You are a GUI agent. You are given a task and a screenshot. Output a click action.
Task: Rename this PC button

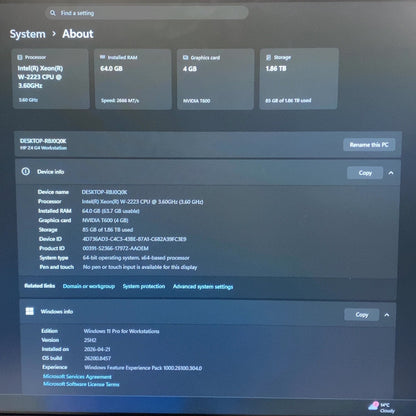click(x=369, y=145)
